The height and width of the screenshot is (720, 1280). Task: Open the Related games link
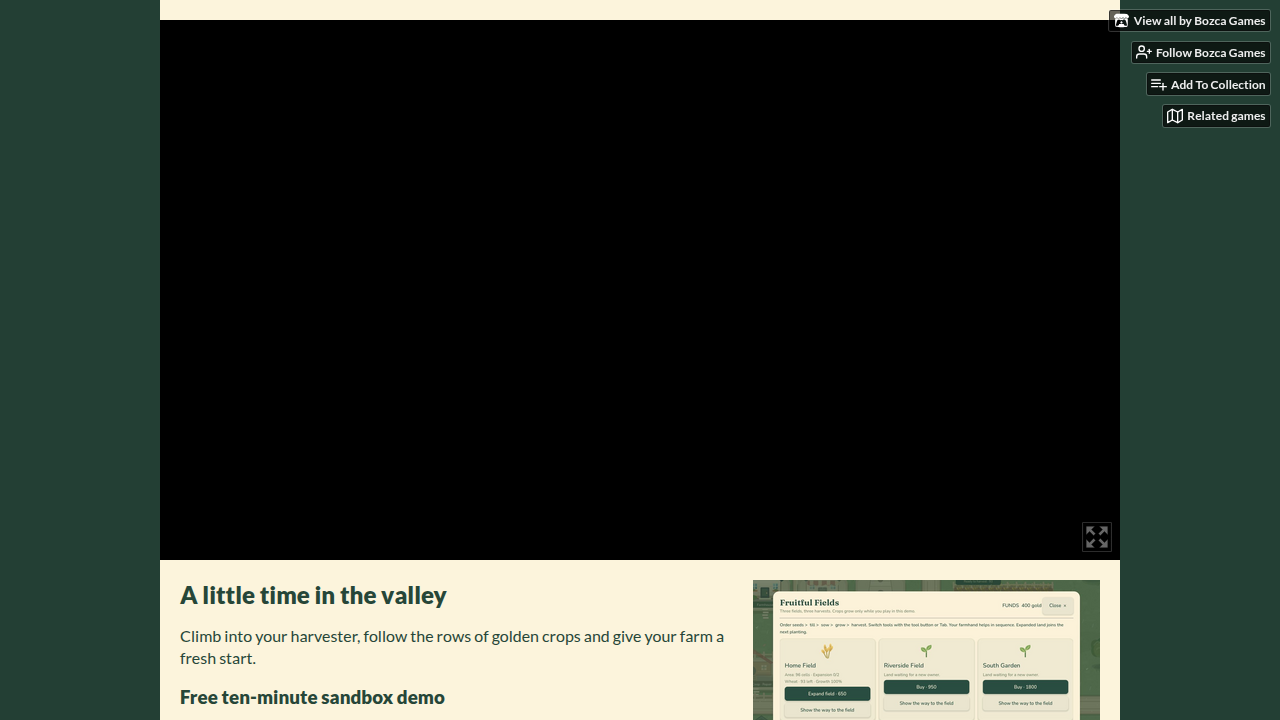pos(1216,116)
